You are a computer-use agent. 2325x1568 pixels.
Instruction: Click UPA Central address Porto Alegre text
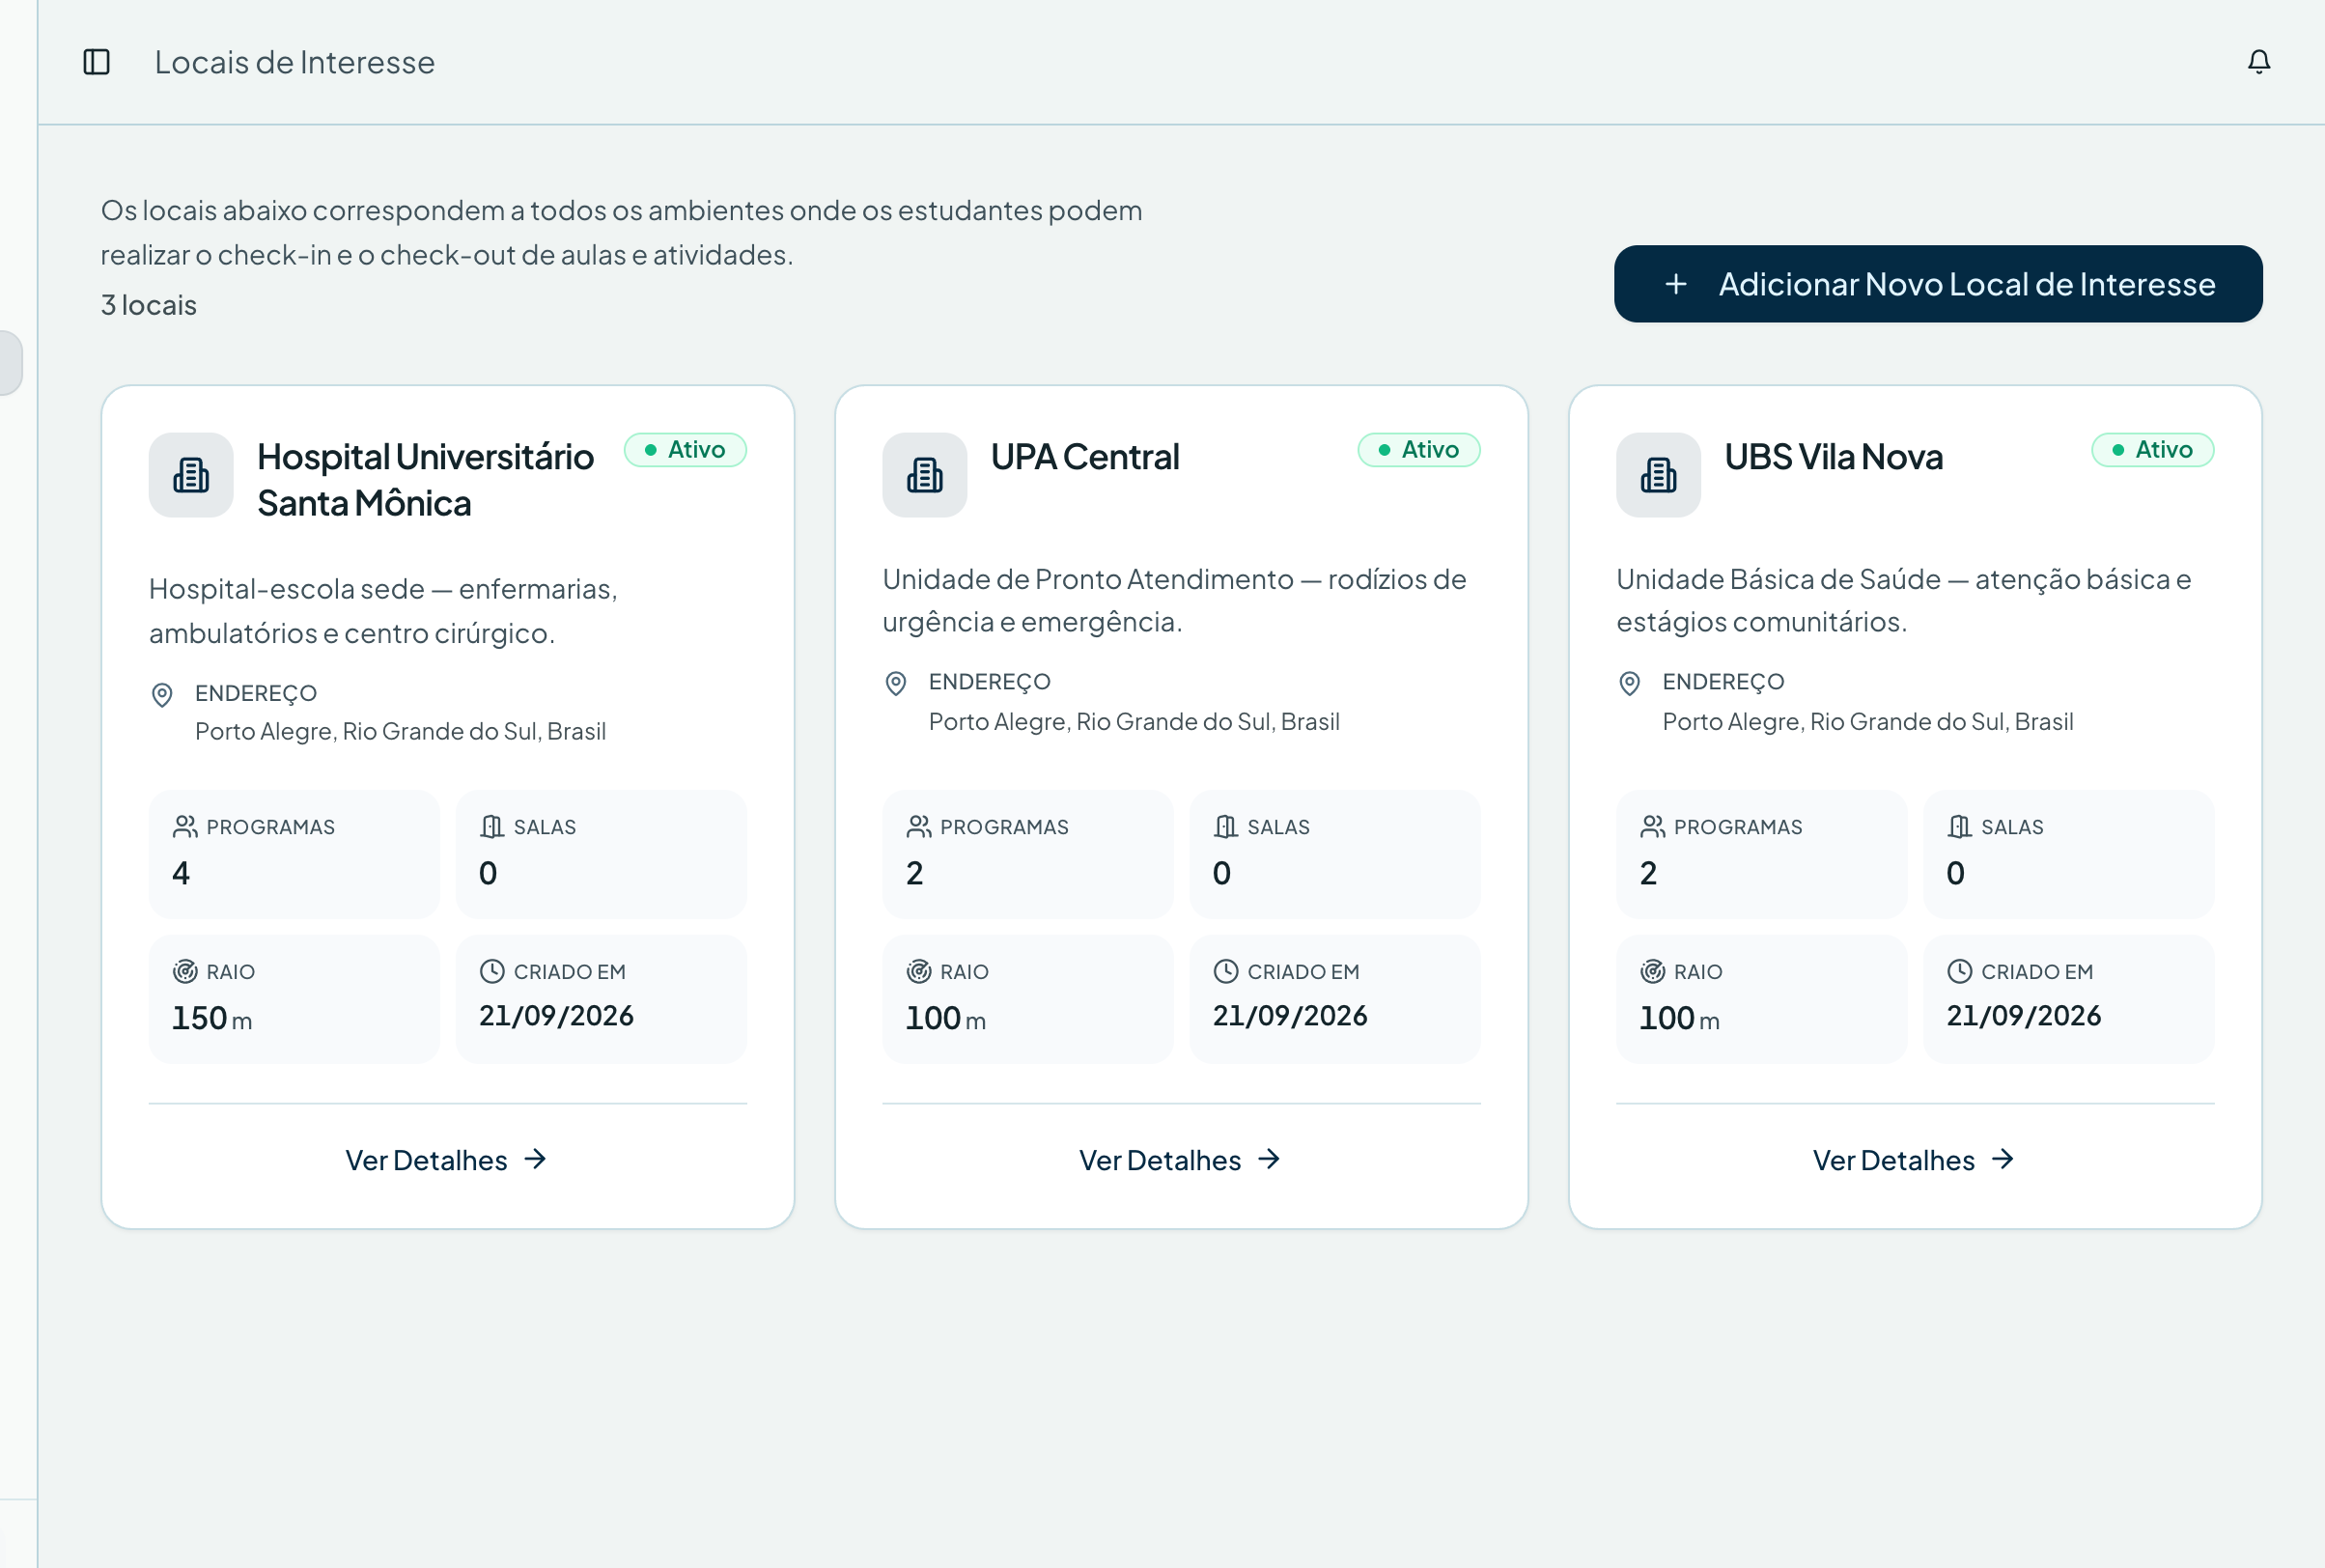pos(1134,722)
